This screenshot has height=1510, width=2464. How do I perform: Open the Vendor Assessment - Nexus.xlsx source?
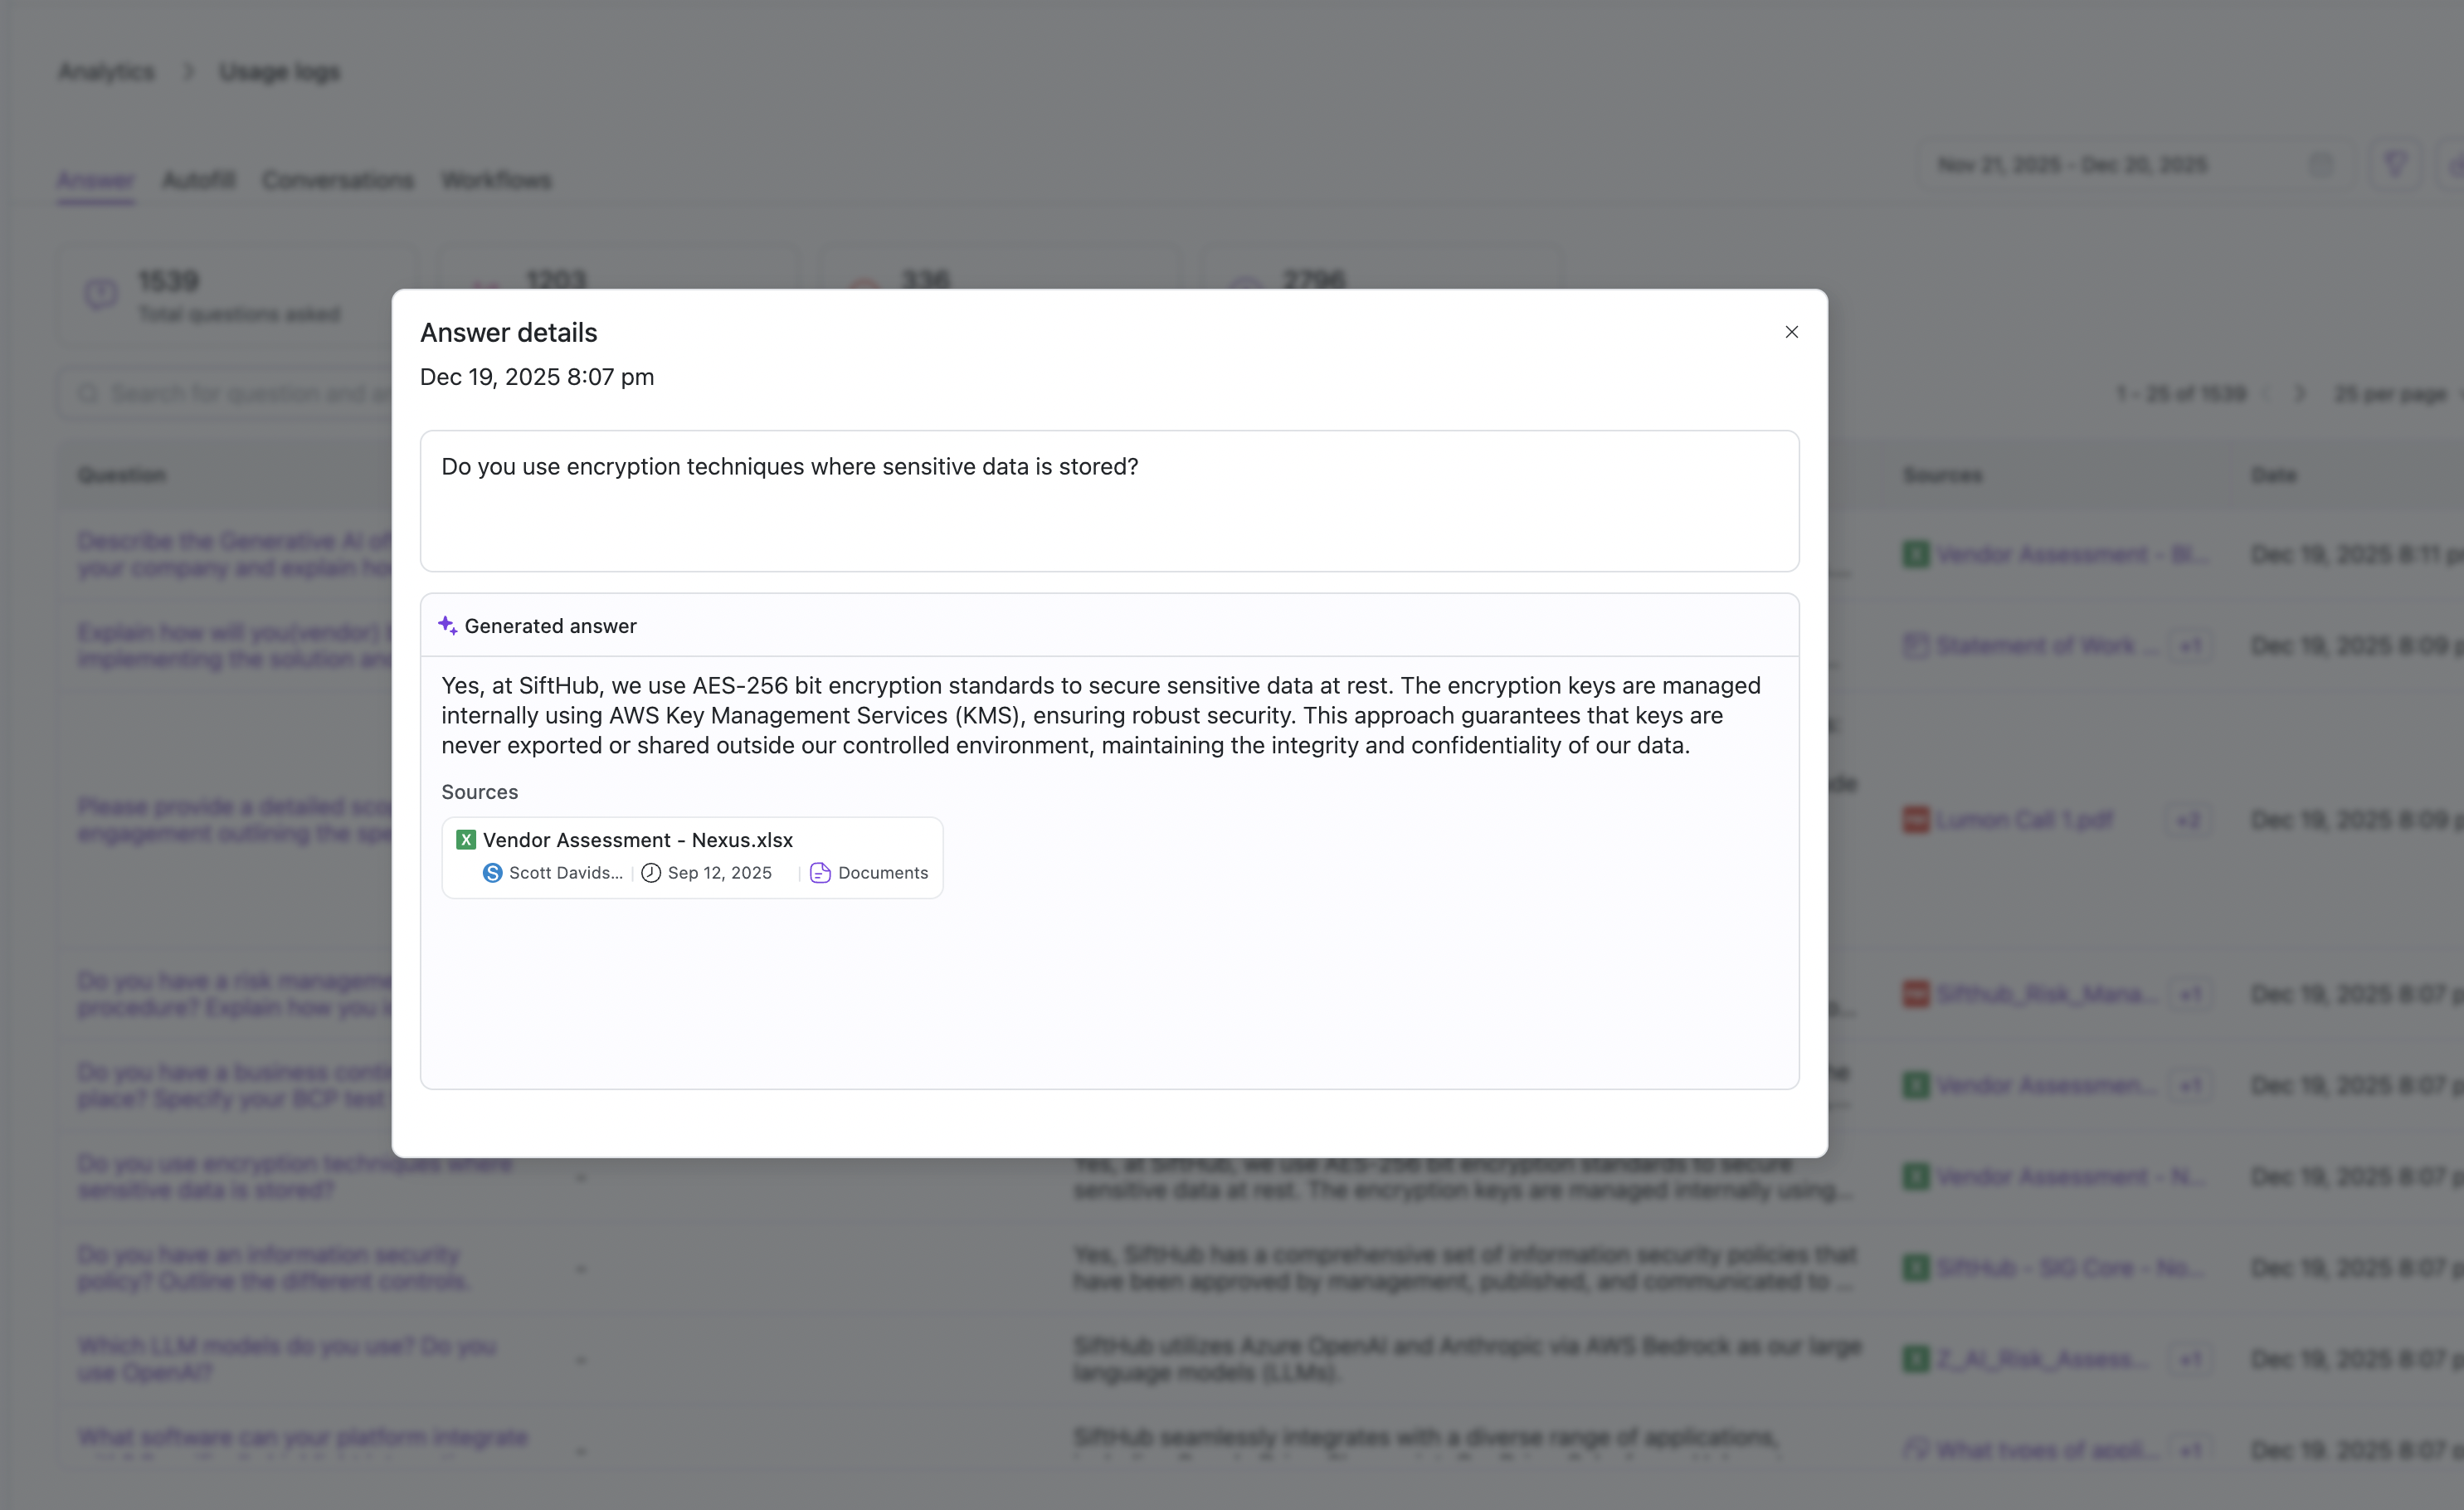click(638, 840)
